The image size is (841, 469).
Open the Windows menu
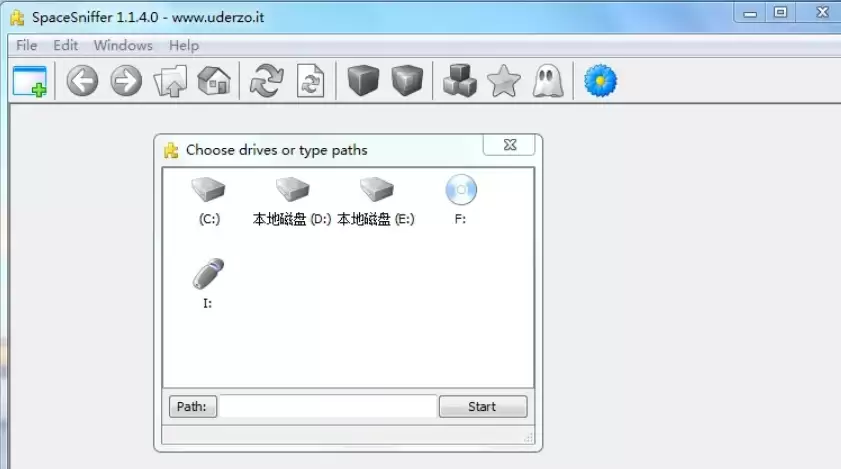click(x=123, y=45)
